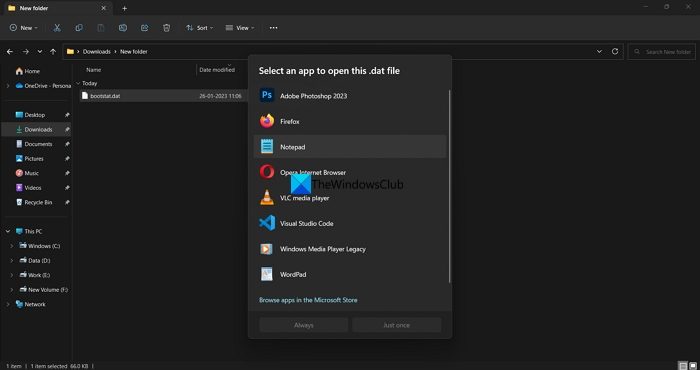Open Desktop in the sidebar

pyautogui.click(x=36, y=115)
